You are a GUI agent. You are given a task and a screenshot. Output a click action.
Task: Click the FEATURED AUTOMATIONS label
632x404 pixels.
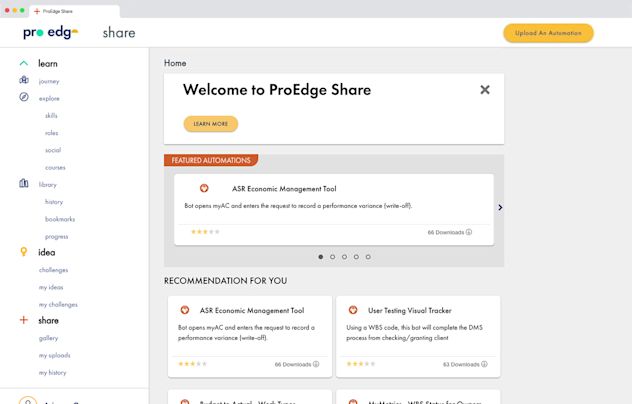coord(211,160)
